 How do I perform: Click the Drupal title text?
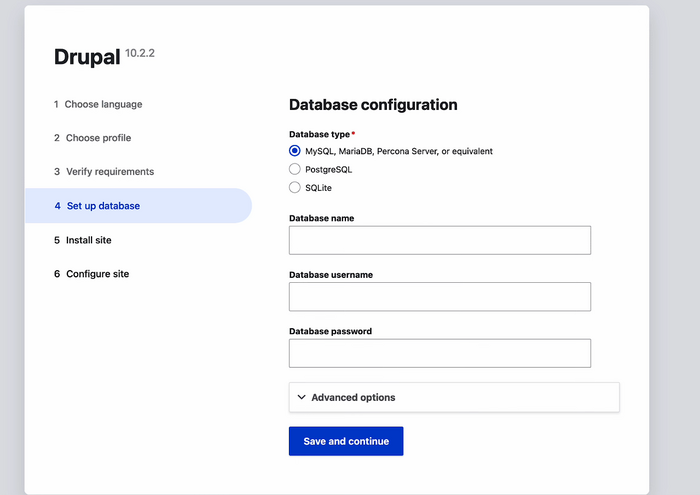point(87,57)
